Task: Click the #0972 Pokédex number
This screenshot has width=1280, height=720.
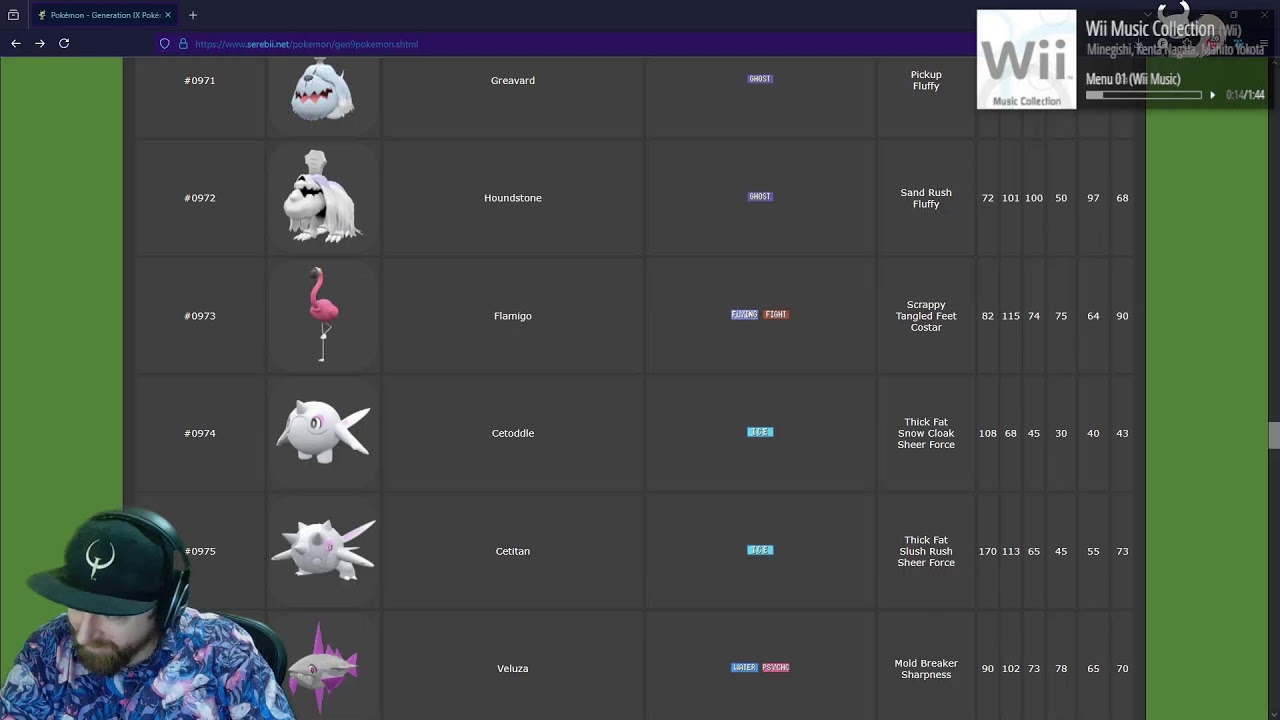Action: coord(200,198)
